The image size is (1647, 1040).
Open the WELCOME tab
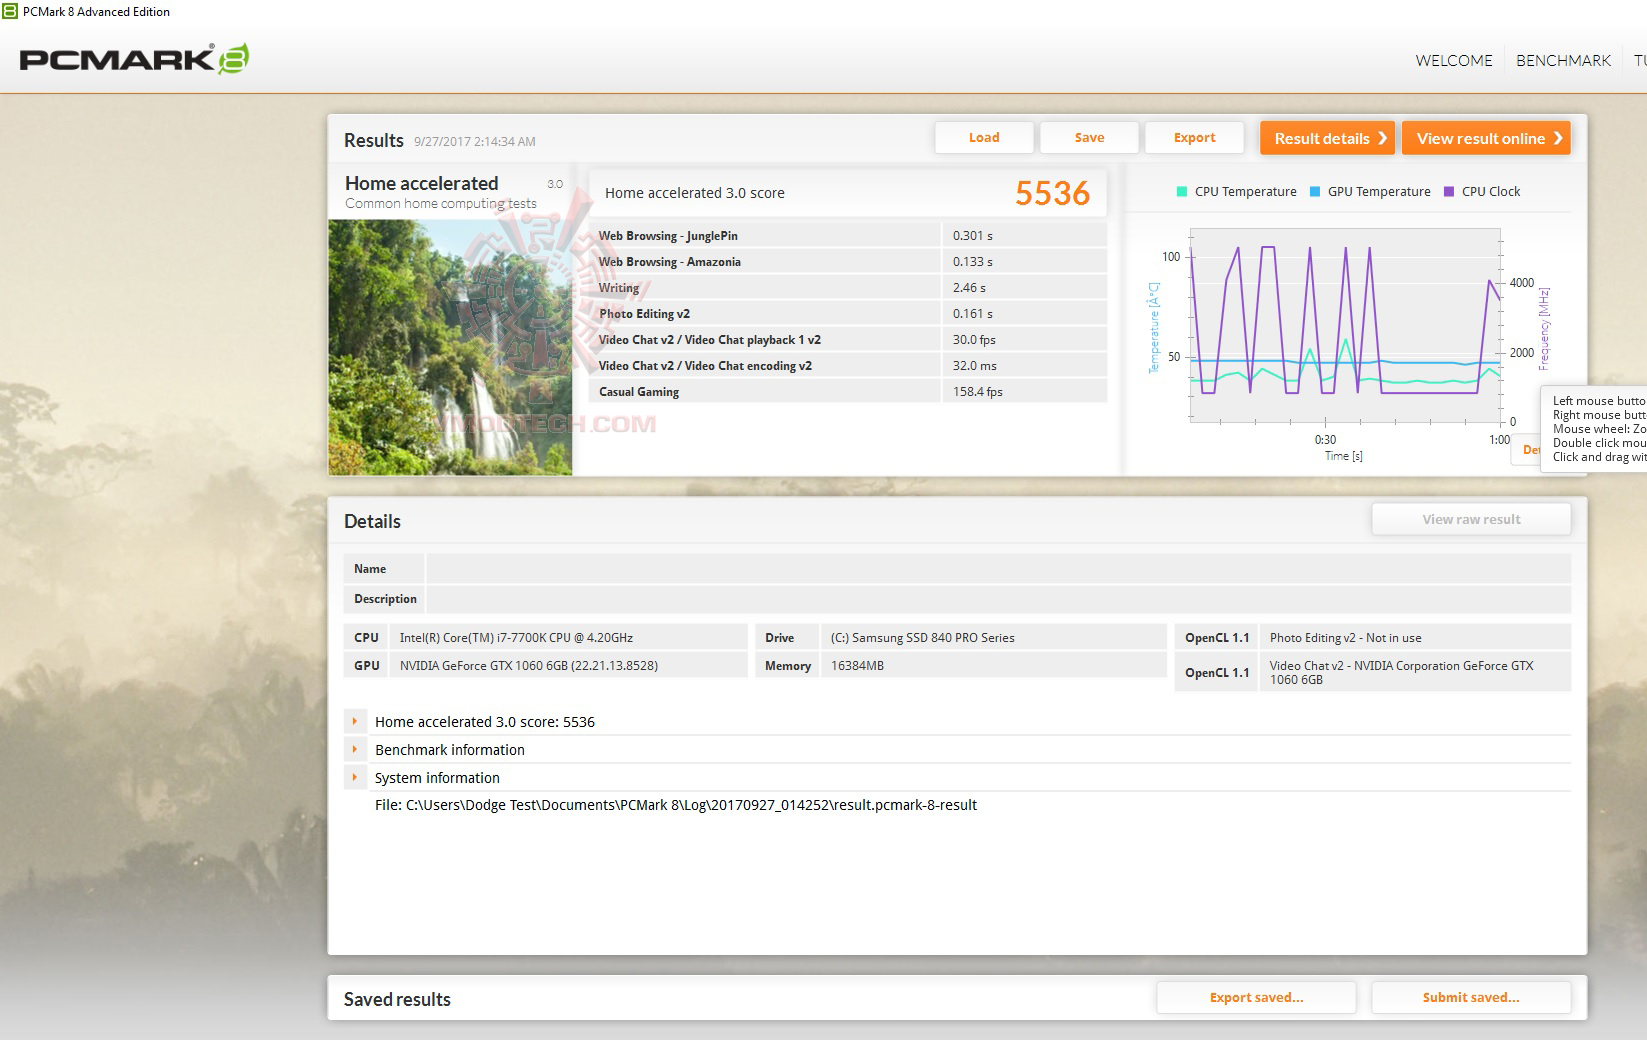tap(1454, 60)
